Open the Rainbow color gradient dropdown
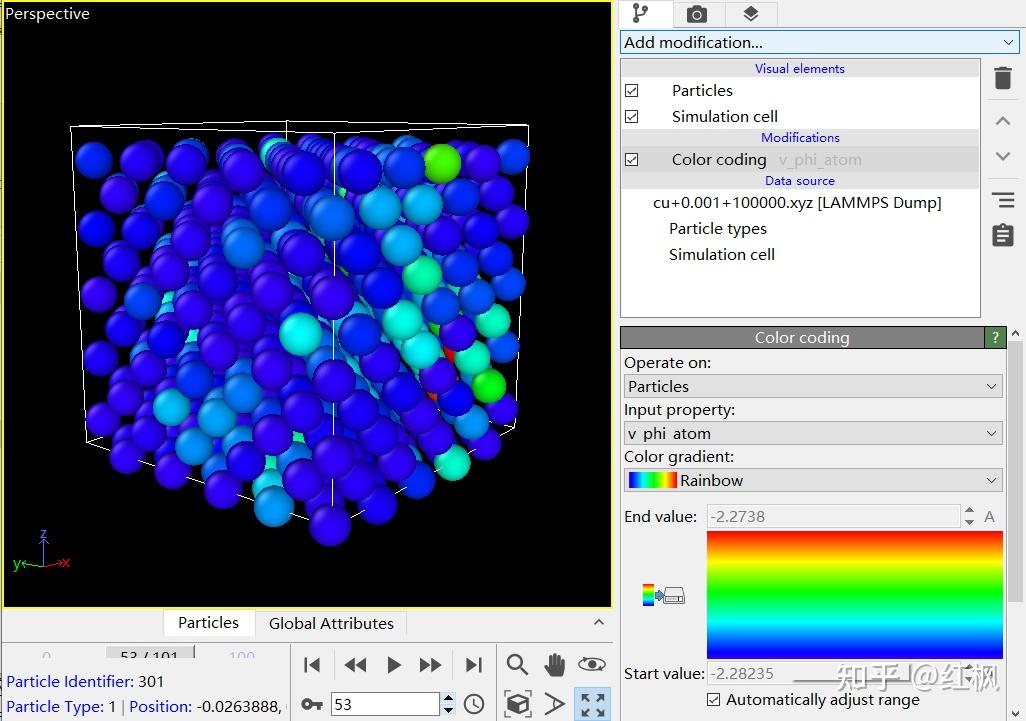The height and width of the screenshot is (721, 1026). point(812,480)
